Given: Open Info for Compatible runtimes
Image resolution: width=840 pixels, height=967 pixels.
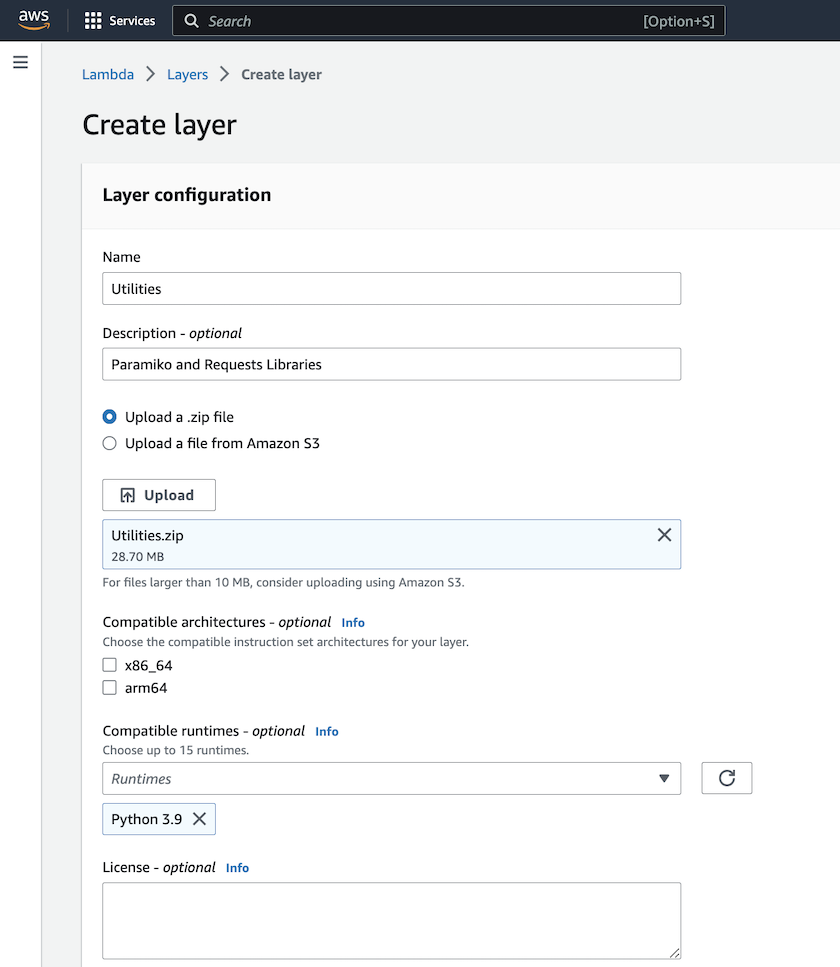Looking at the screenshot, I should [x=327, y=731].
